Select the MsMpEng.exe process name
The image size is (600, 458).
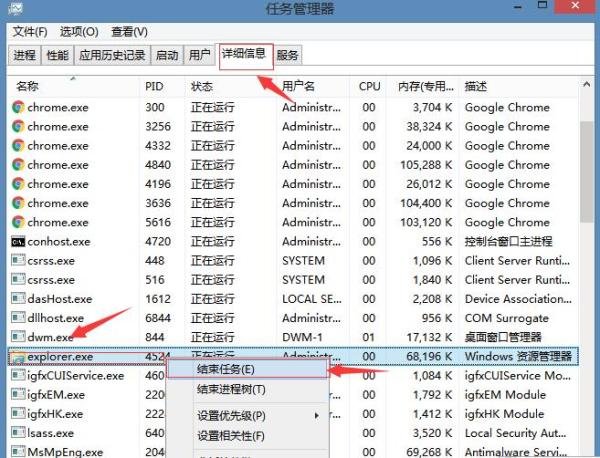pyautogui.click(x=65, y=452)
